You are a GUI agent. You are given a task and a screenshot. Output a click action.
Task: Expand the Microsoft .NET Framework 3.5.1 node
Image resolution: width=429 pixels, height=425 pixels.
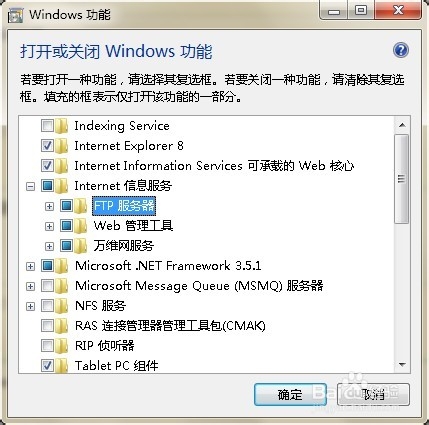(30, 266)
